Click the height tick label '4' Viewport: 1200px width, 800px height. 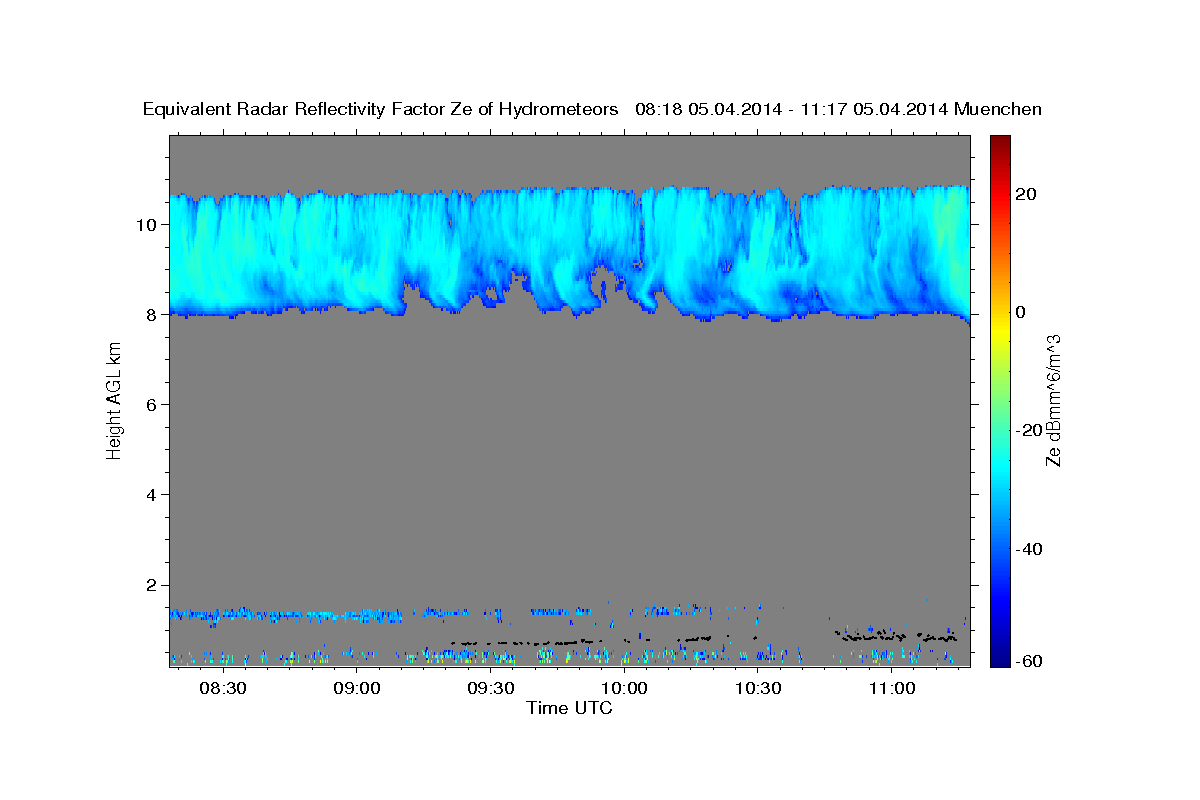click(x=153, y=495)
